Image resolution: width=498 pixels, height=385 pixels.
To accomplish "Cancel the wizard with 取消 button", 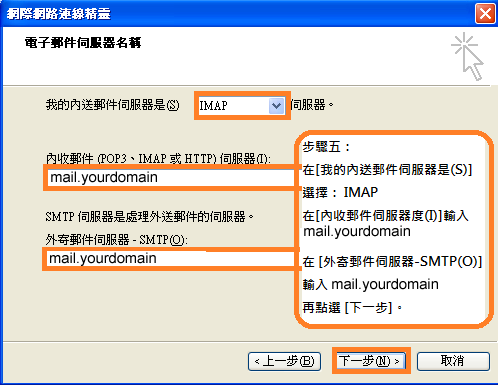I will coord(453,361).
